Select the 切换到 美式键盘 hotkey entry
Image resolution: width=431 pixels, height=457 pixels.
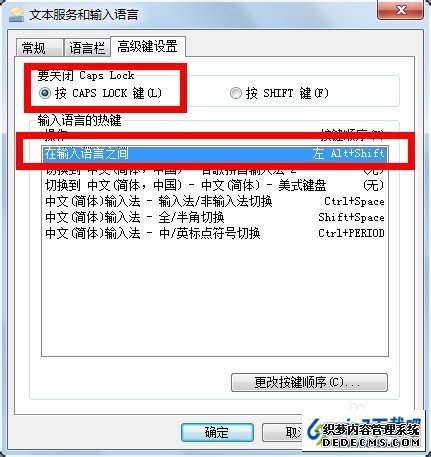tap(215, 185)
